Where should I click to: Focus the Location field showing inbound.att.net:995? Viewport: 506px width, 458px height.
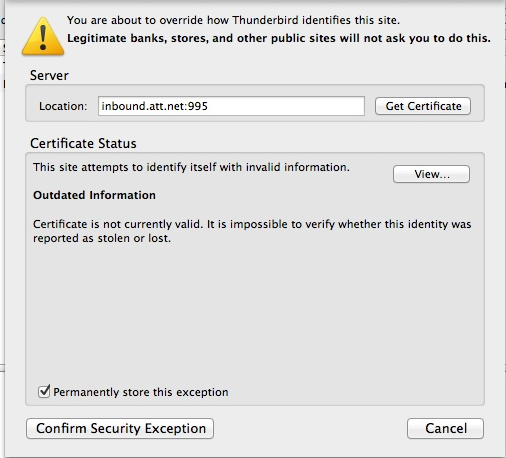tap(231, 106)
